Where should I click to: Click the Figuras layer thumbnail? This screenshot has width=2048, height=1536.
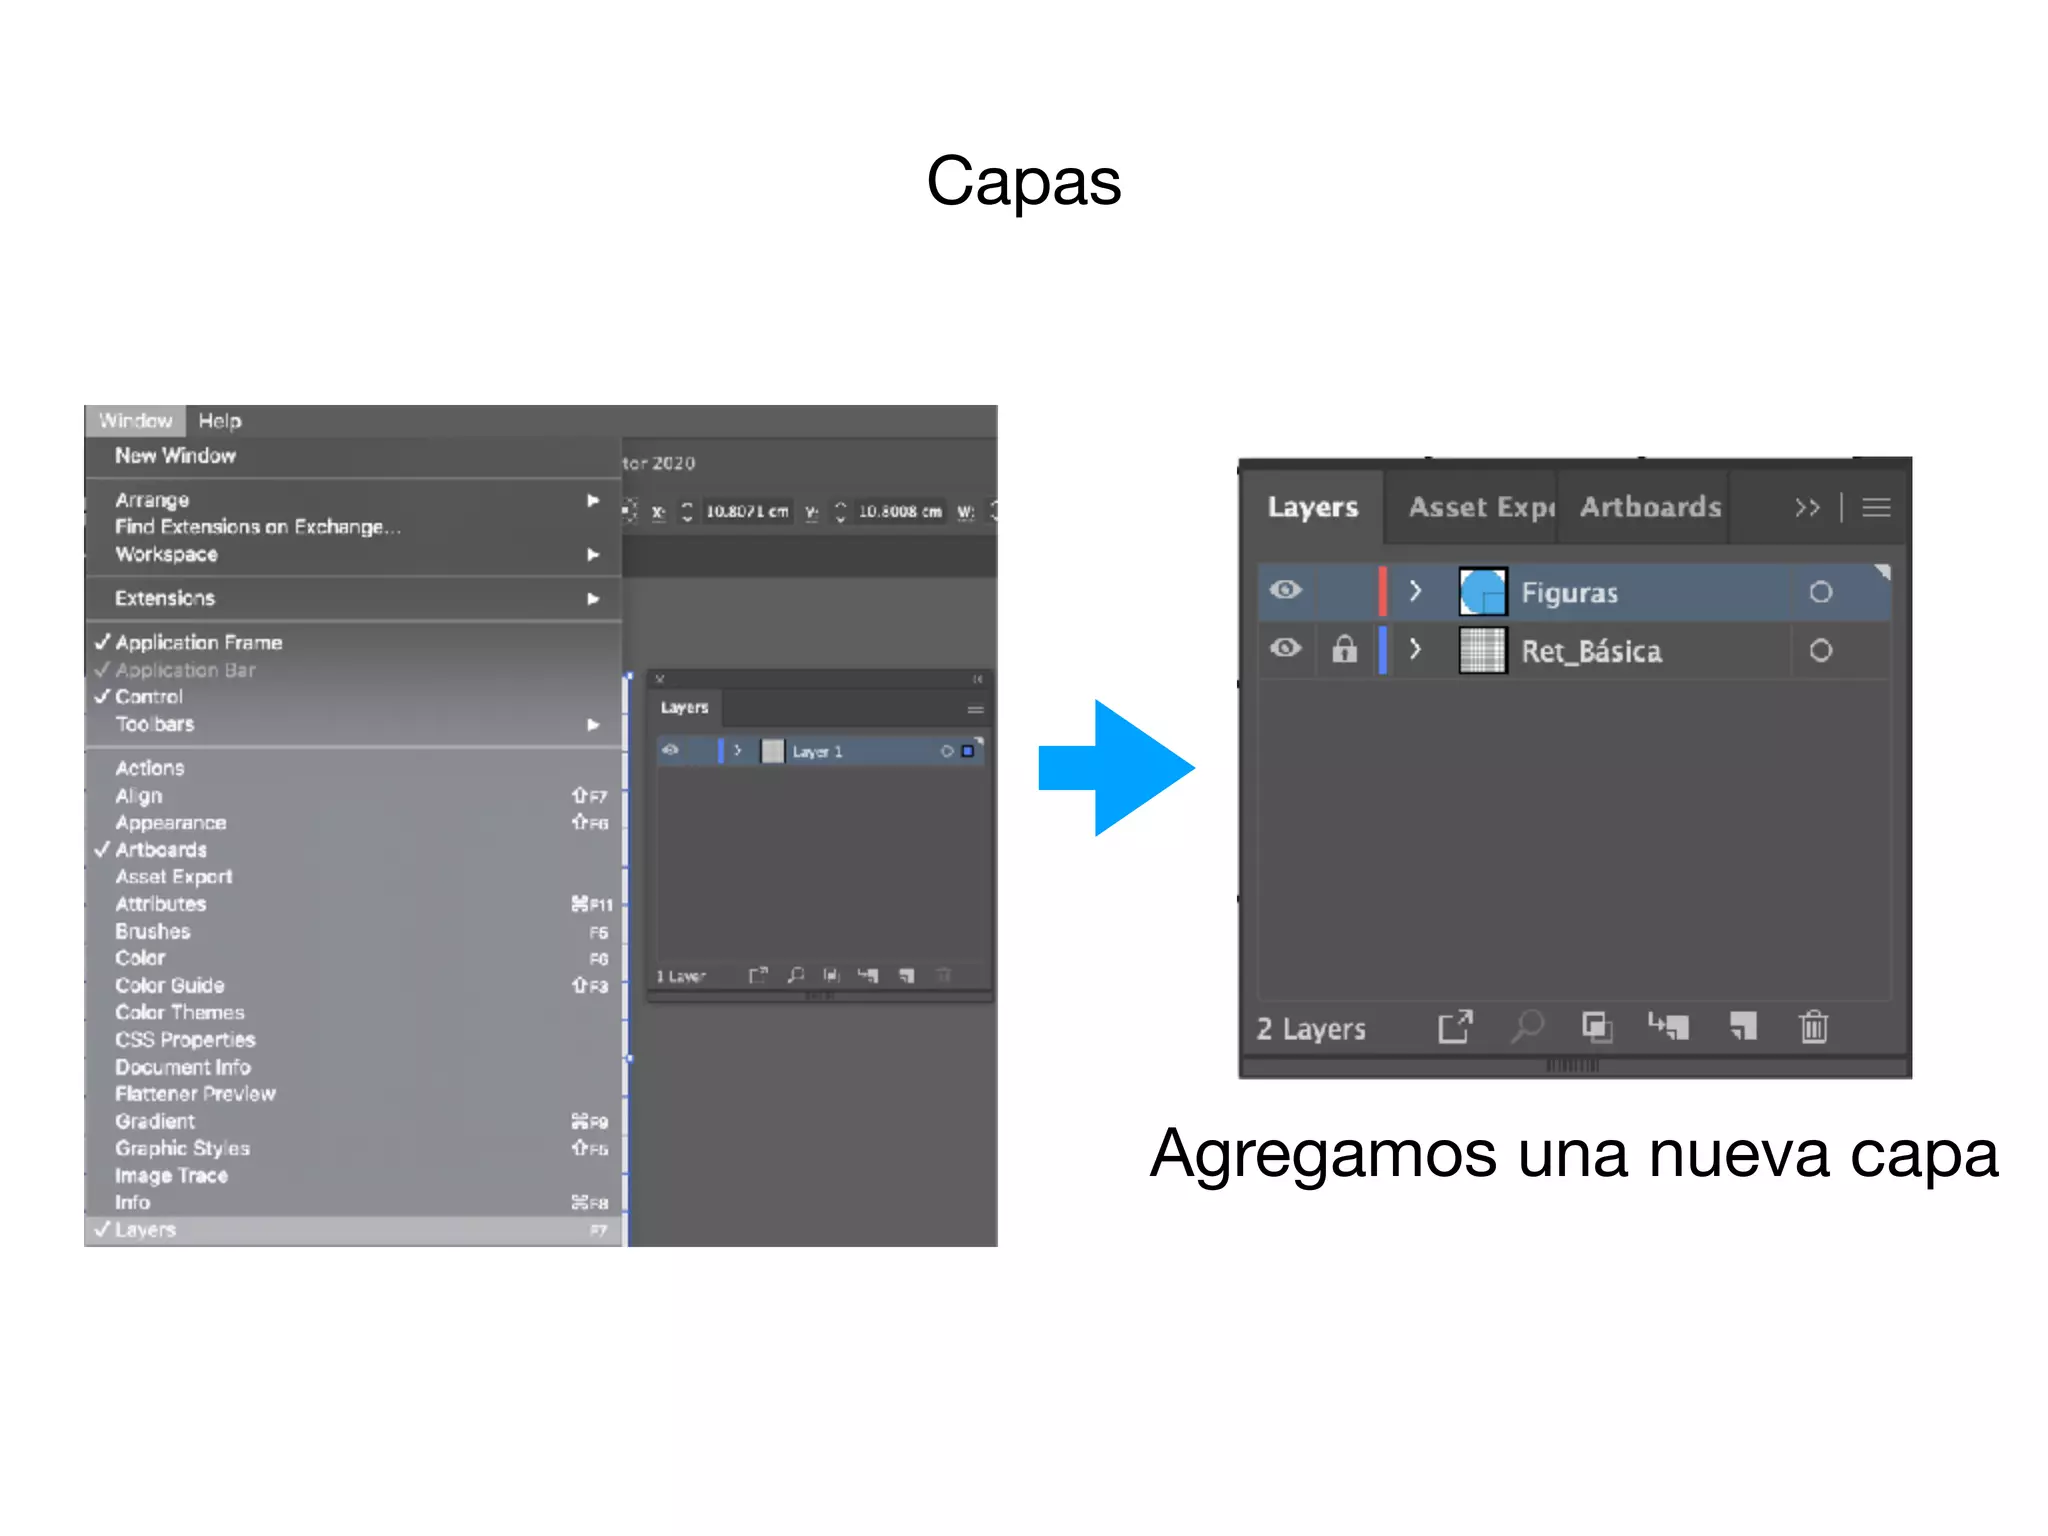click(x=1482, y=592)
